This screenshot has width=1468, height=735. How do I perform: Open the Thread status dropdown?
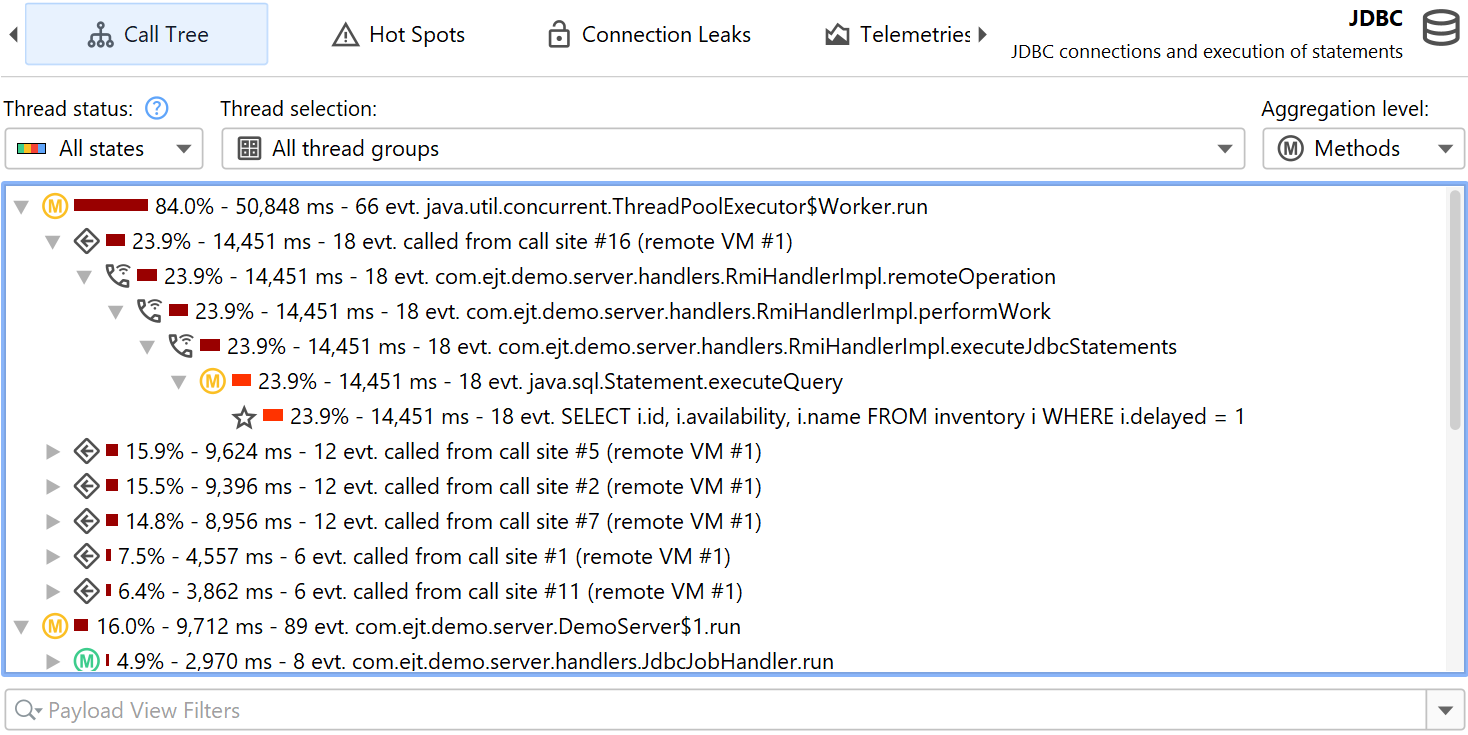coord(104,149)
